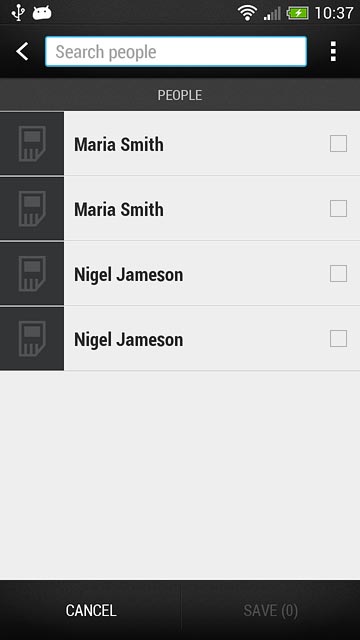This screenshot has width=360, height=640.
Task: Check the second Maria Smith checkbox
Action: tap(338, 209)
